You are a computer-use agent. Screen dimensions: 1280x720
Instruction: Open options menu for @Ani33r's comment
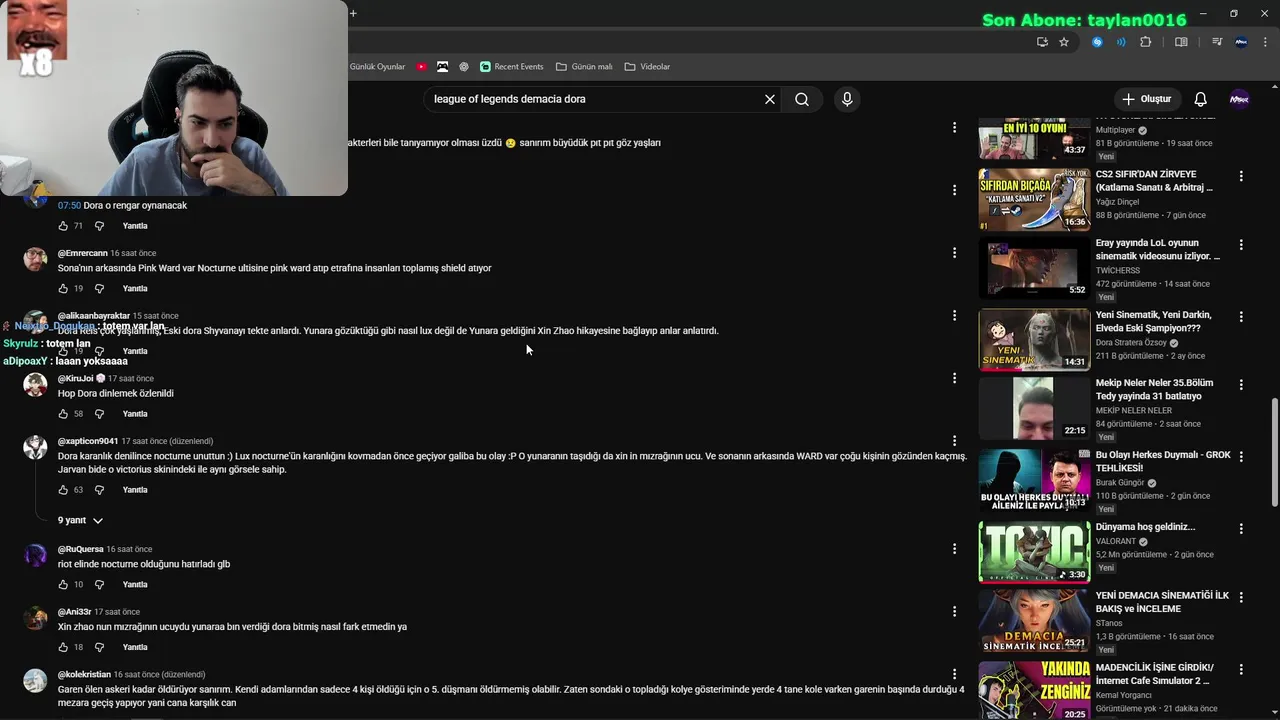click(x=954, y=612)
